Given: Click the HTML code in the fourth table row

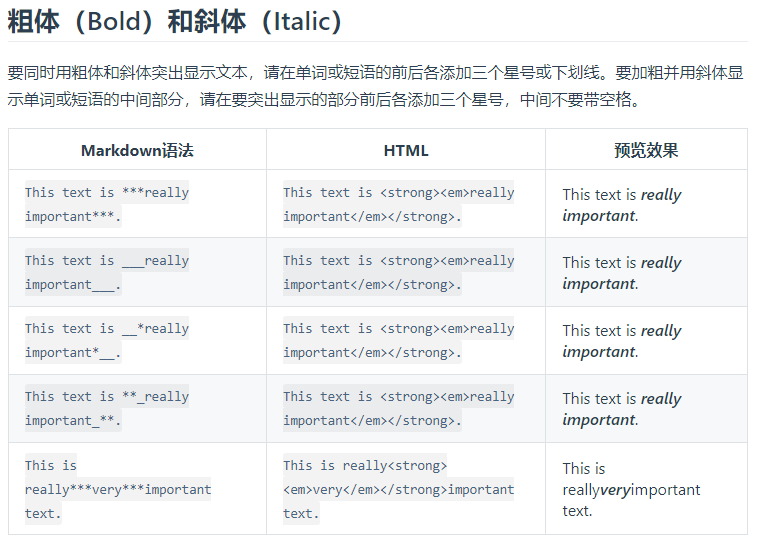Looking at the screenshot, I should pos(398,408).
